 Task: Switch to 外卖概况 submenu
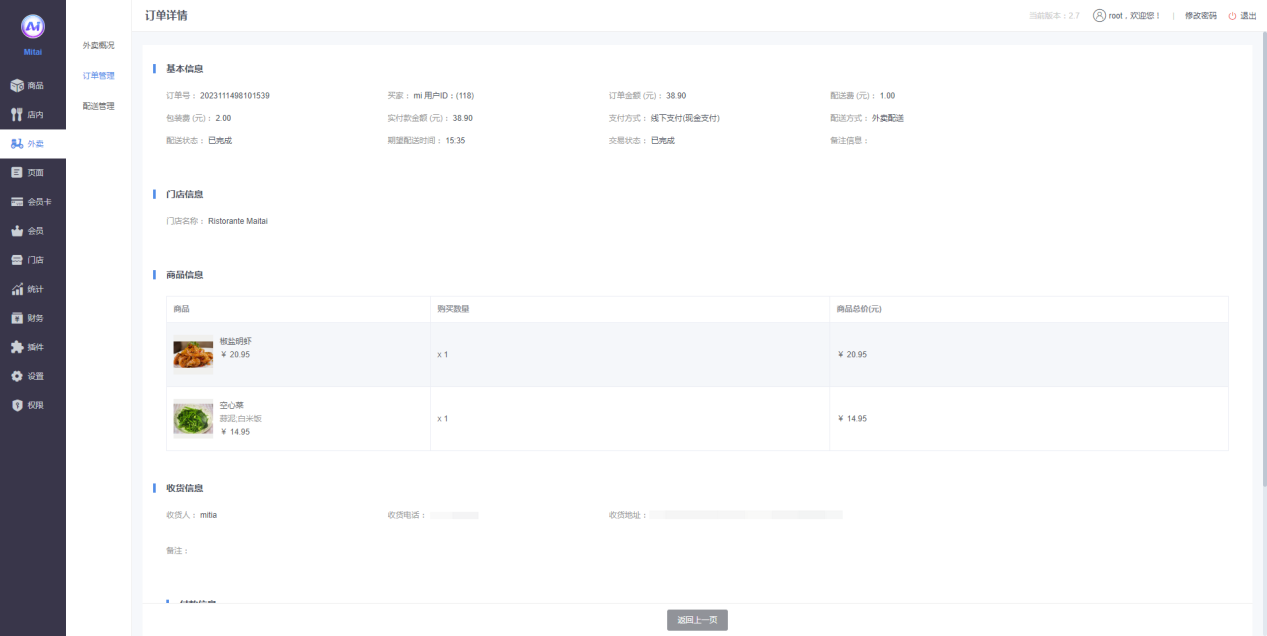click(x=98, y=45)
